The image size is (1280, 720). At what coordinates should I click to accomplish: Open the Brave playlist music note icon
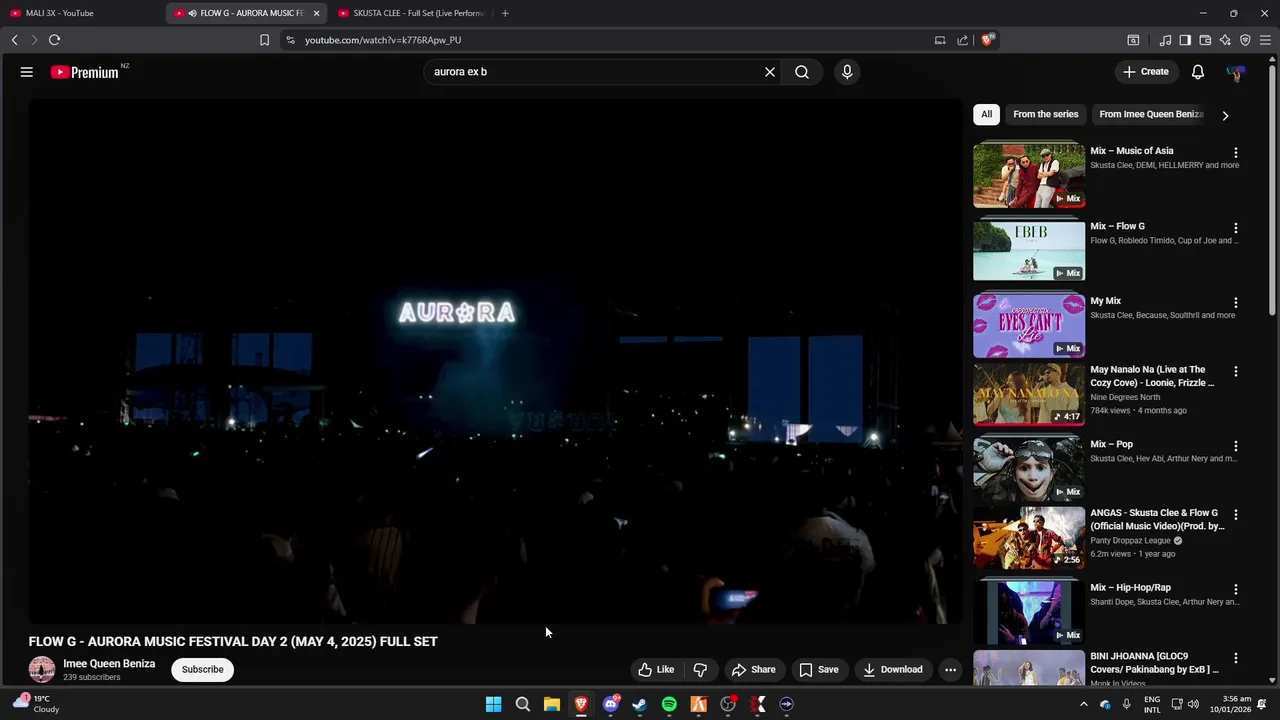(1165, 40)
